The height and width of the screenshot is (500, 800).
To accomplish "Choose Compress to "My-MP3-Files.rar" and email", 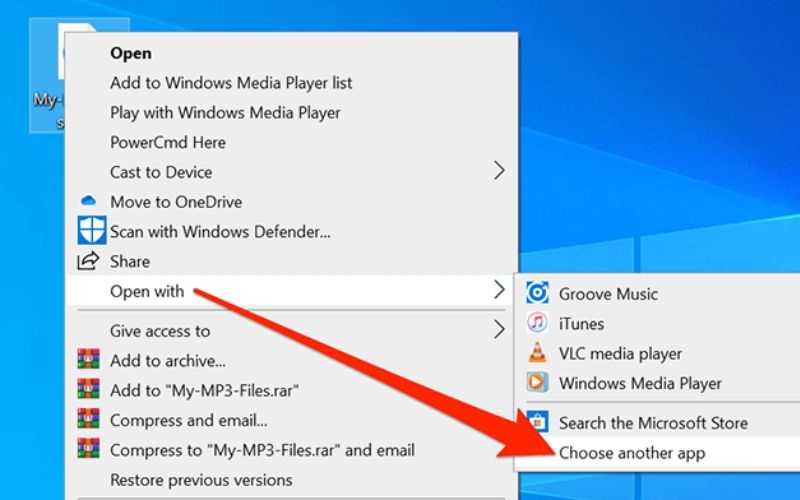I will click(291, 450).
